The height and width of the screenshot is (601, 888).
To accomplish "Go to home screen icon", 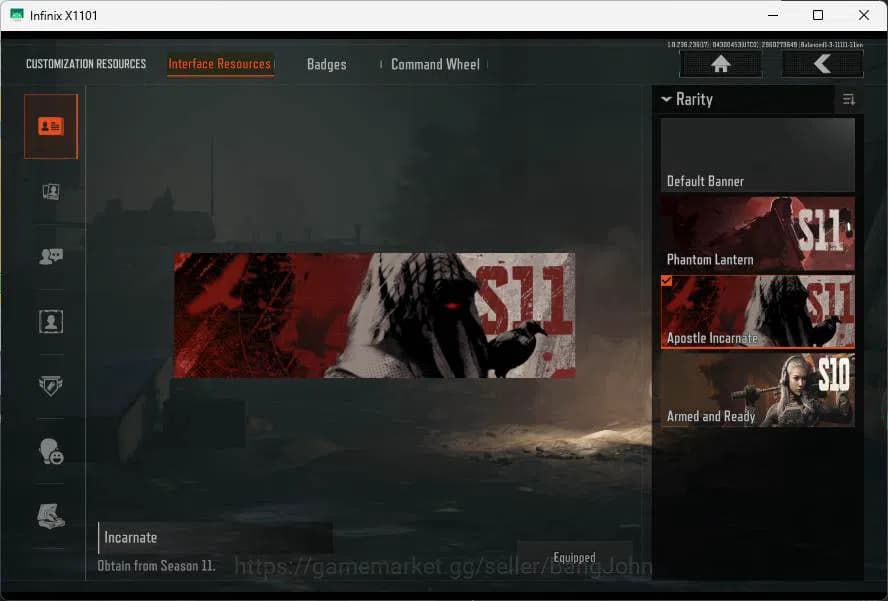I will tap(720, 63).
